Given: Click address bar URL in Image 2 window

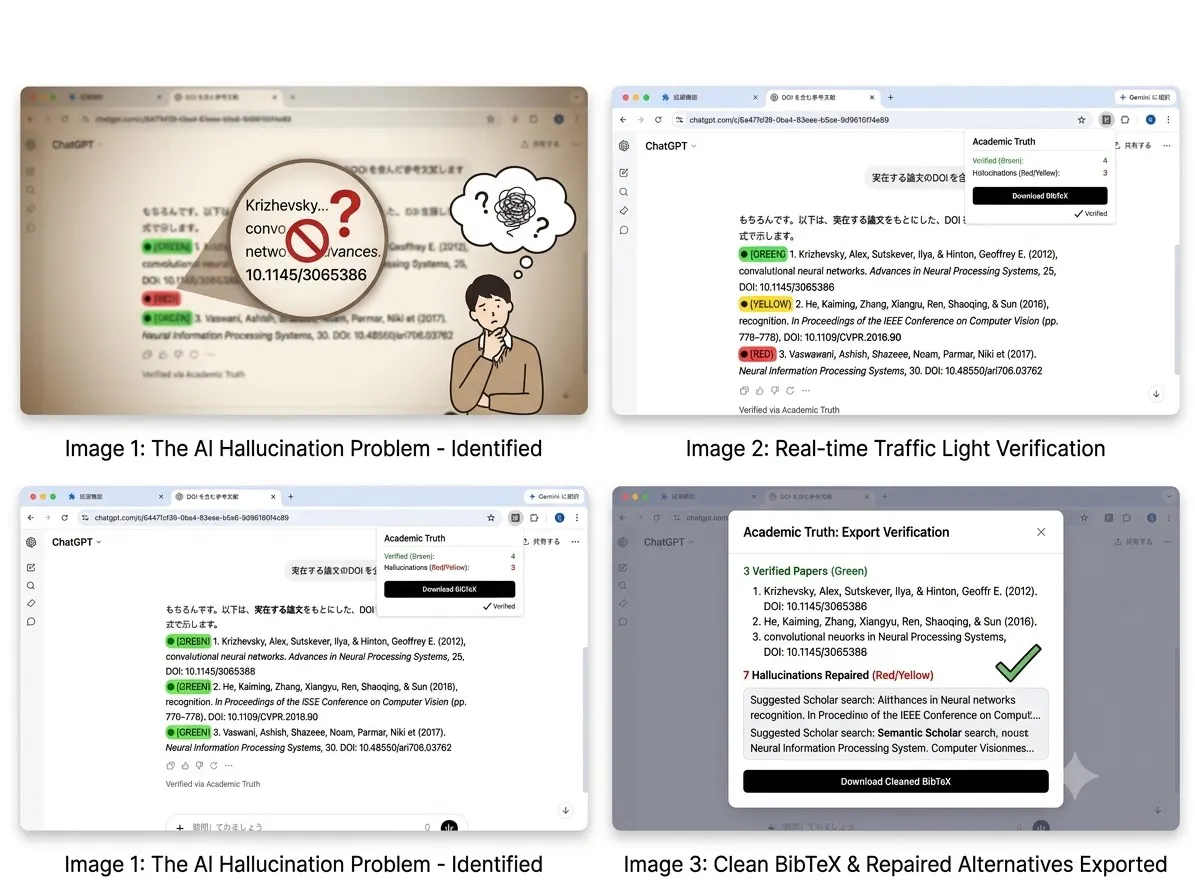Looking at the screenshot, I should click(x=789, y=120).
